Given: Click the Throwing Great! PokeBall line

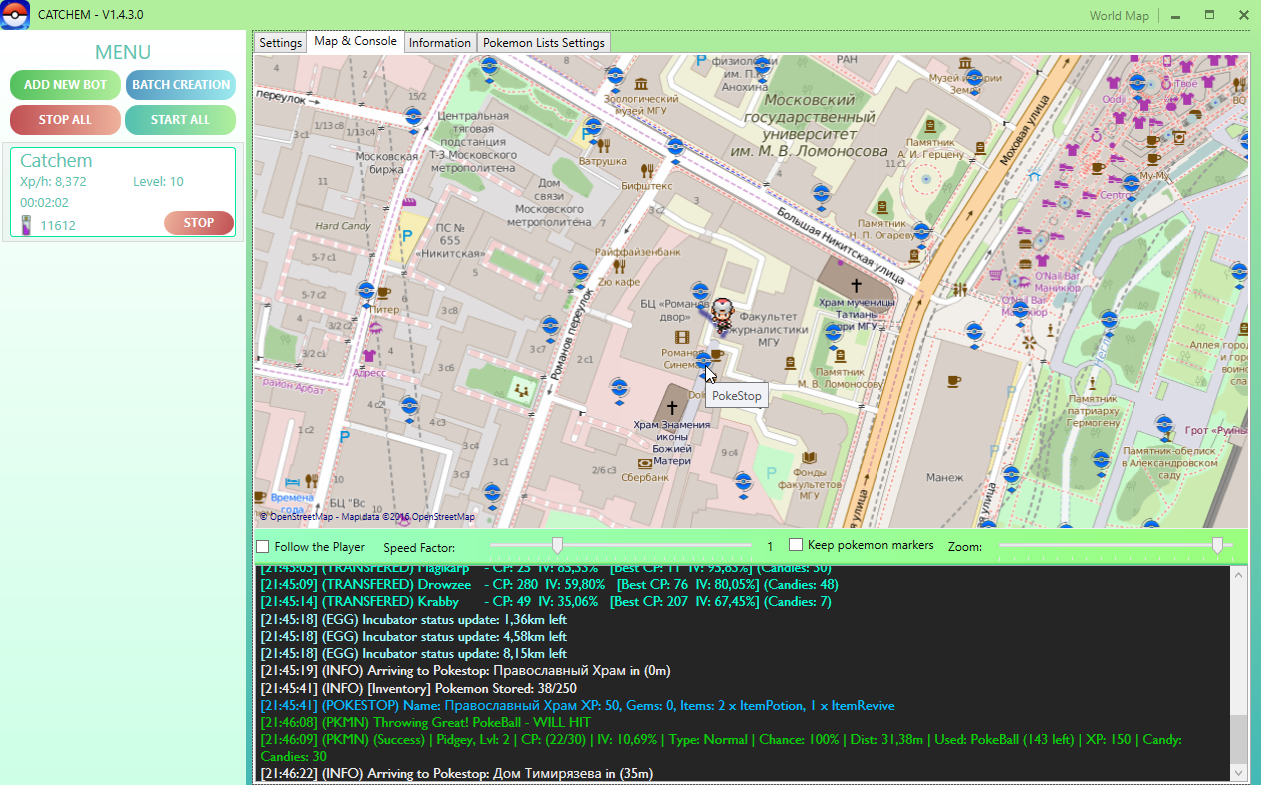Looking at the screenshot, I should pos(425,723).
